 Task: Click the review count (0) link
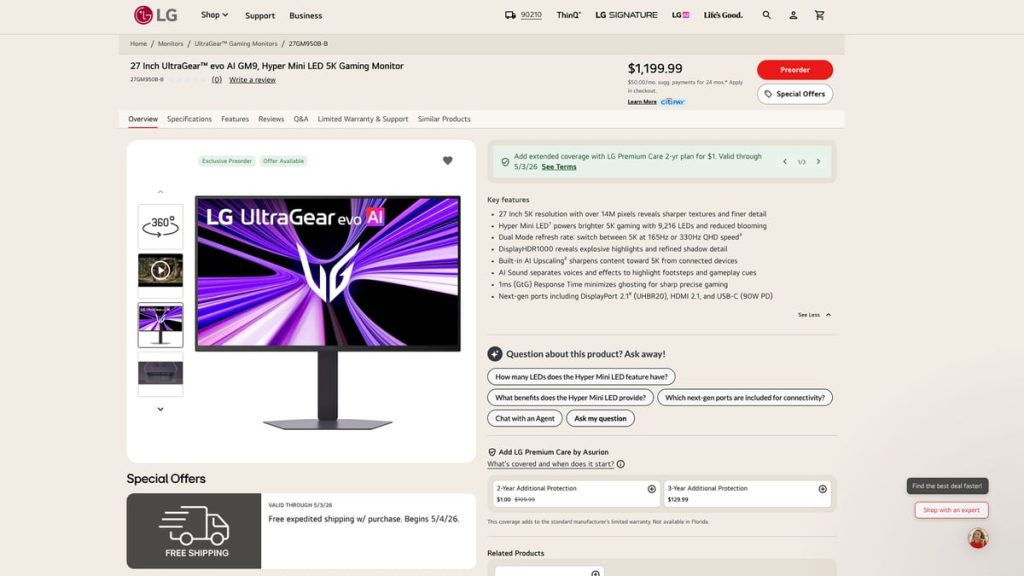217,80
